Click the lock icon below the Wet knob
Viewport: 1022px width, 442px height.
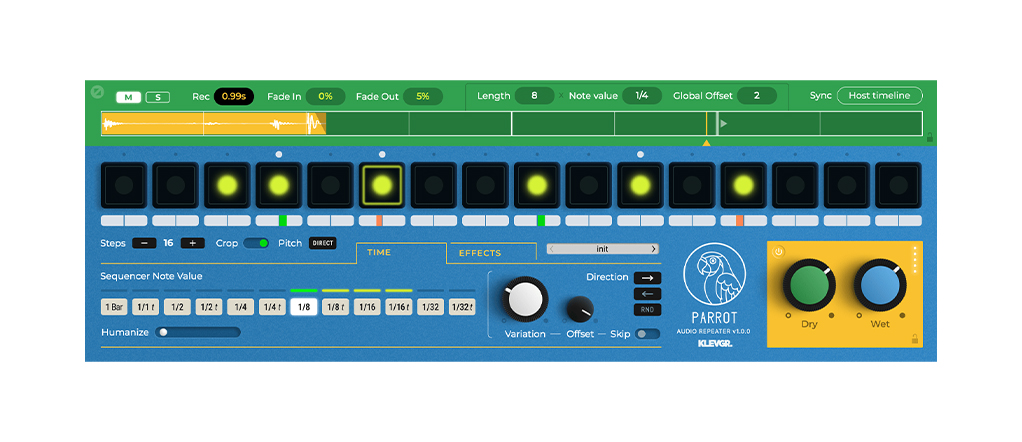tap(915, 339)
